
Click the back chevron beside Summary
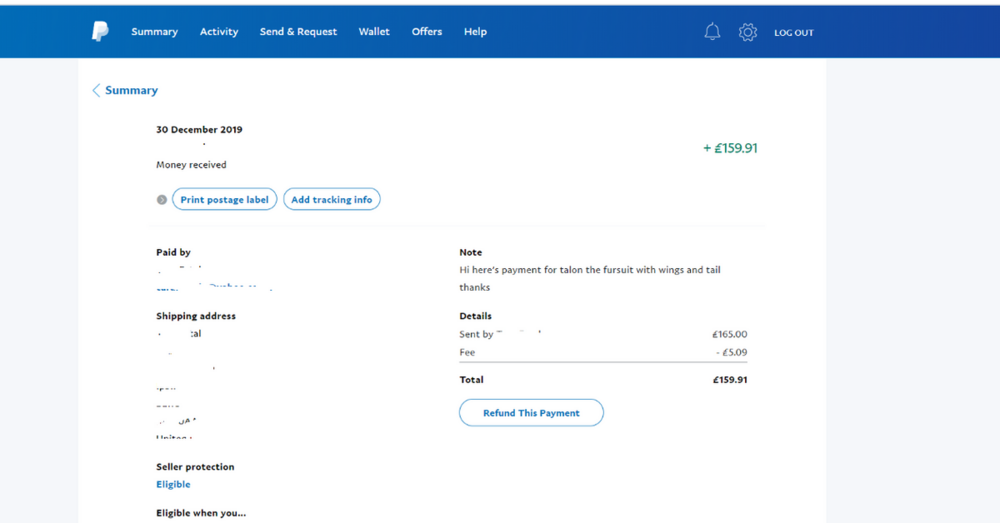pyautogui.click(x=96, y=90)
